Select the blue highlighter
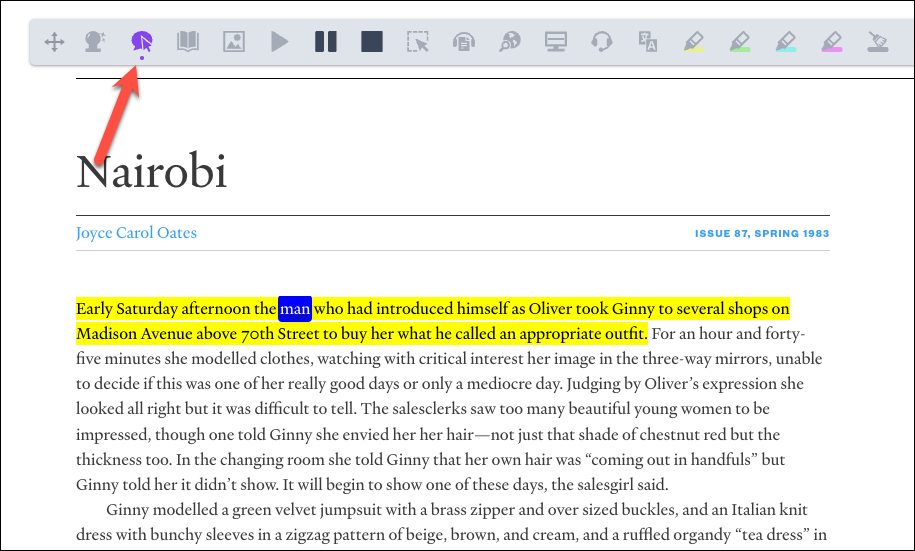 point(786,42)
